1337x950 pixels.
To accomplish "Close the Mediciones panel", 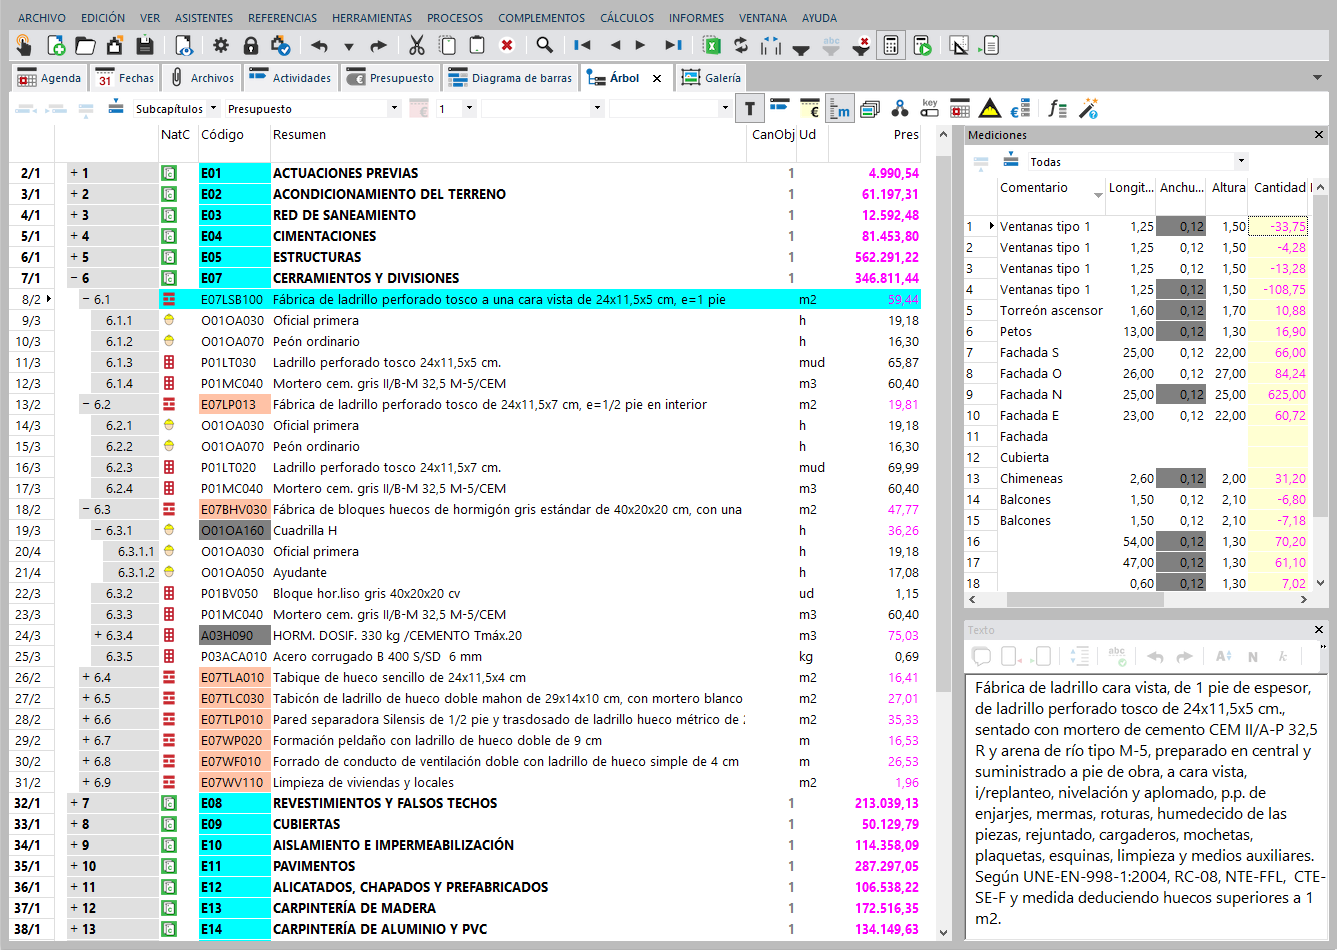I will click(1318, 135).
